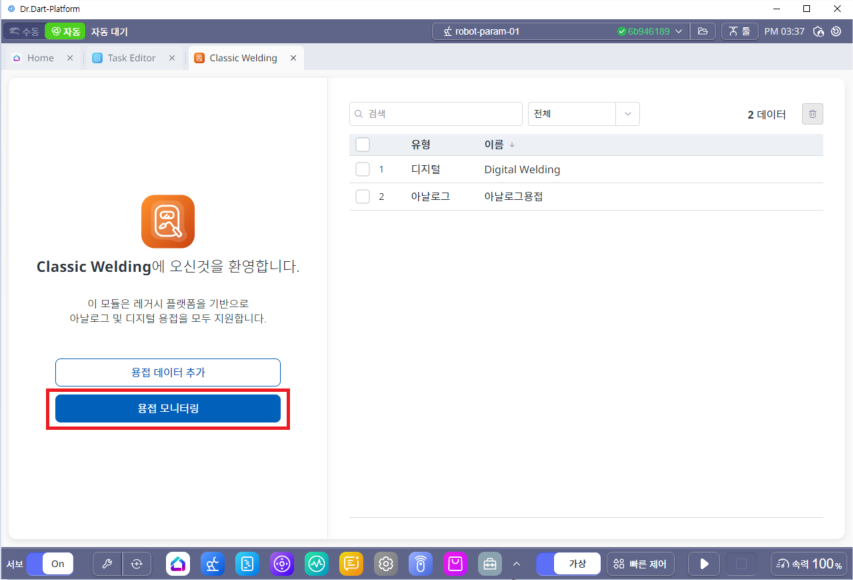853x580 pixels.
Task: Click the robot arm module icon in the dock
Action: 212,564
